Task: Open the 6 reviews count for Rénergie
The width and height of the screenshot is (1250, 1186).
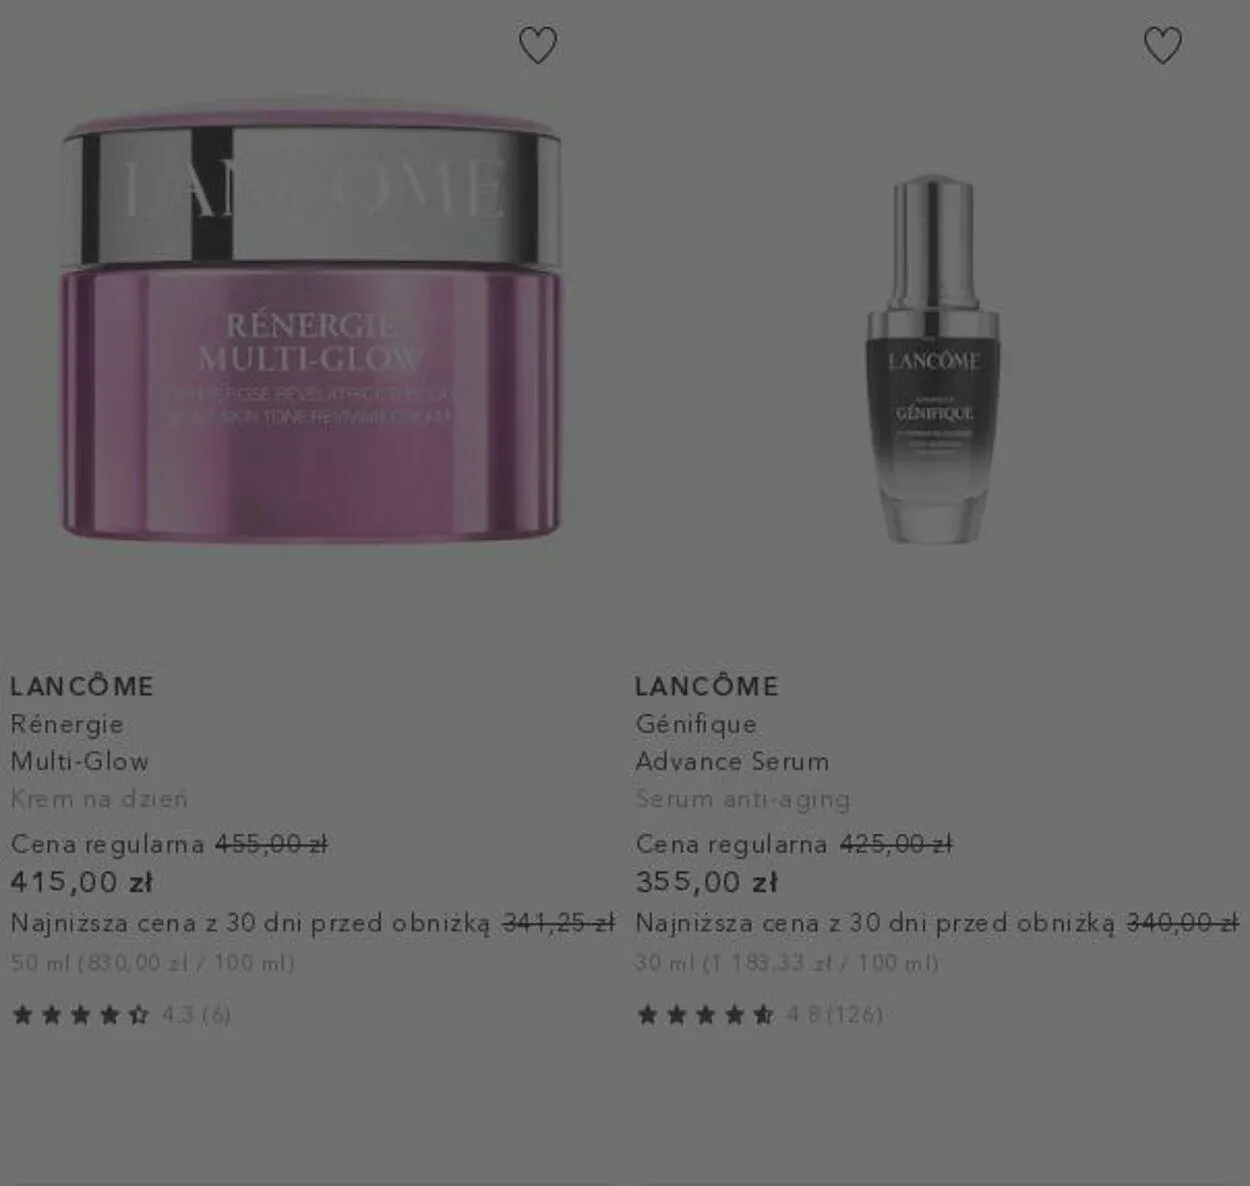Action: pos(217,1015)
